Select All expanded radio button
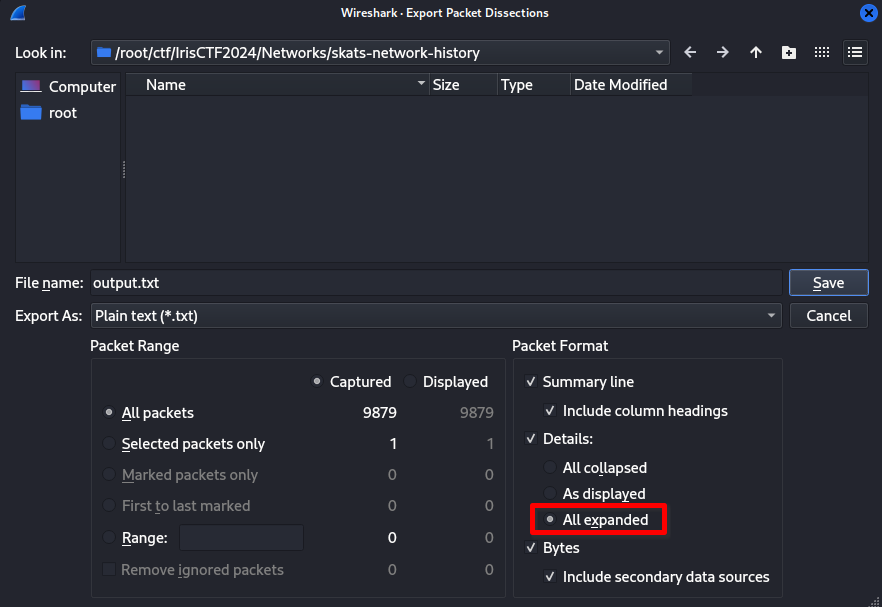Image resolution: width=882 pixels, height=607 pixels. coord(550,519)
